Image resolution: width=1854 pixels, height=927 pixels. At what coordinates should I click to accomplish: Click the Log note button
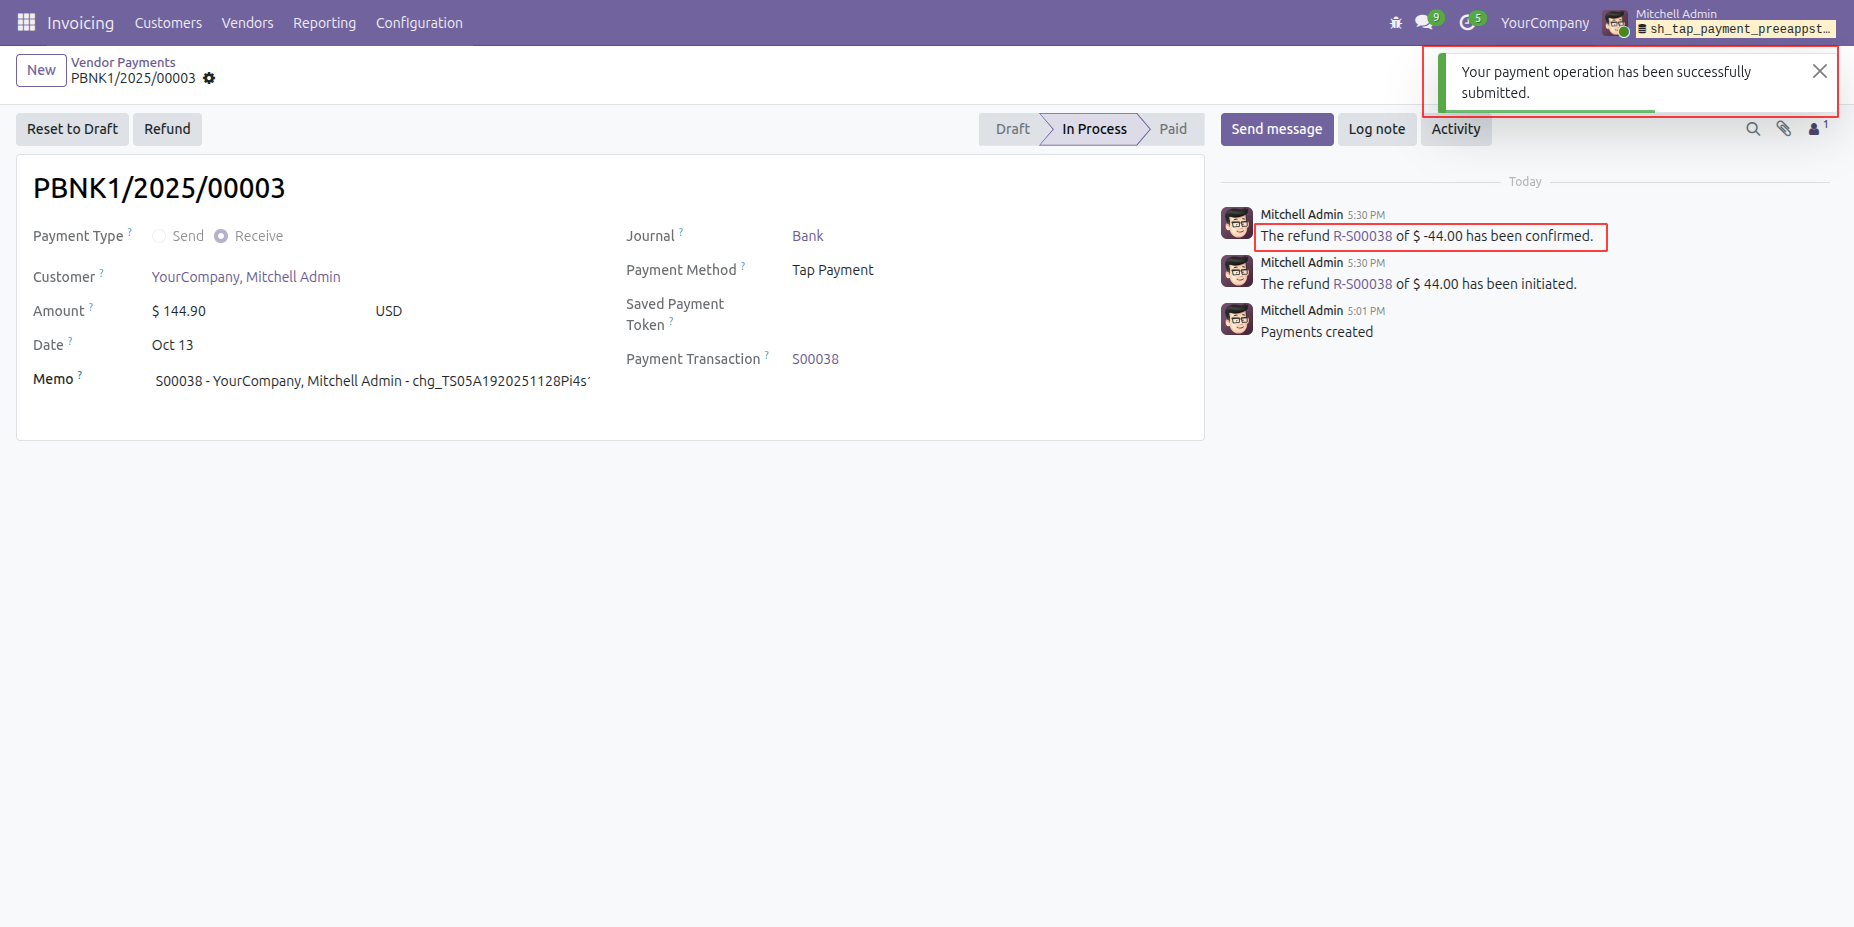(1377, 129)
